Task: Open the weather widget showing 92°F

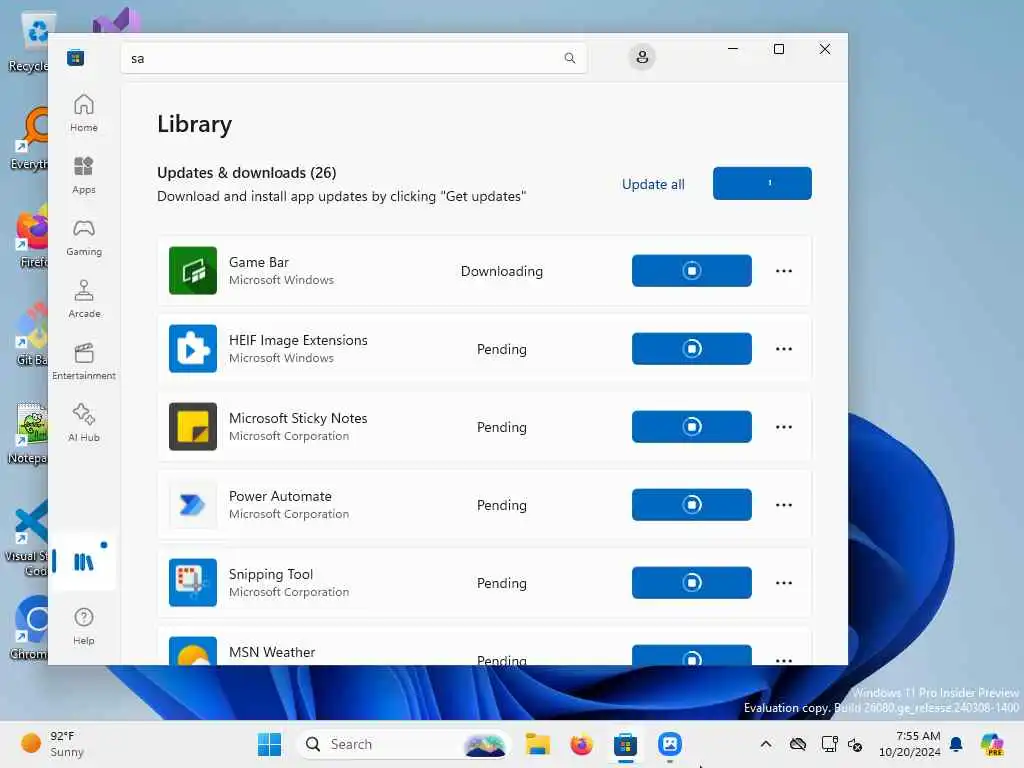Action: pos(54,744)
